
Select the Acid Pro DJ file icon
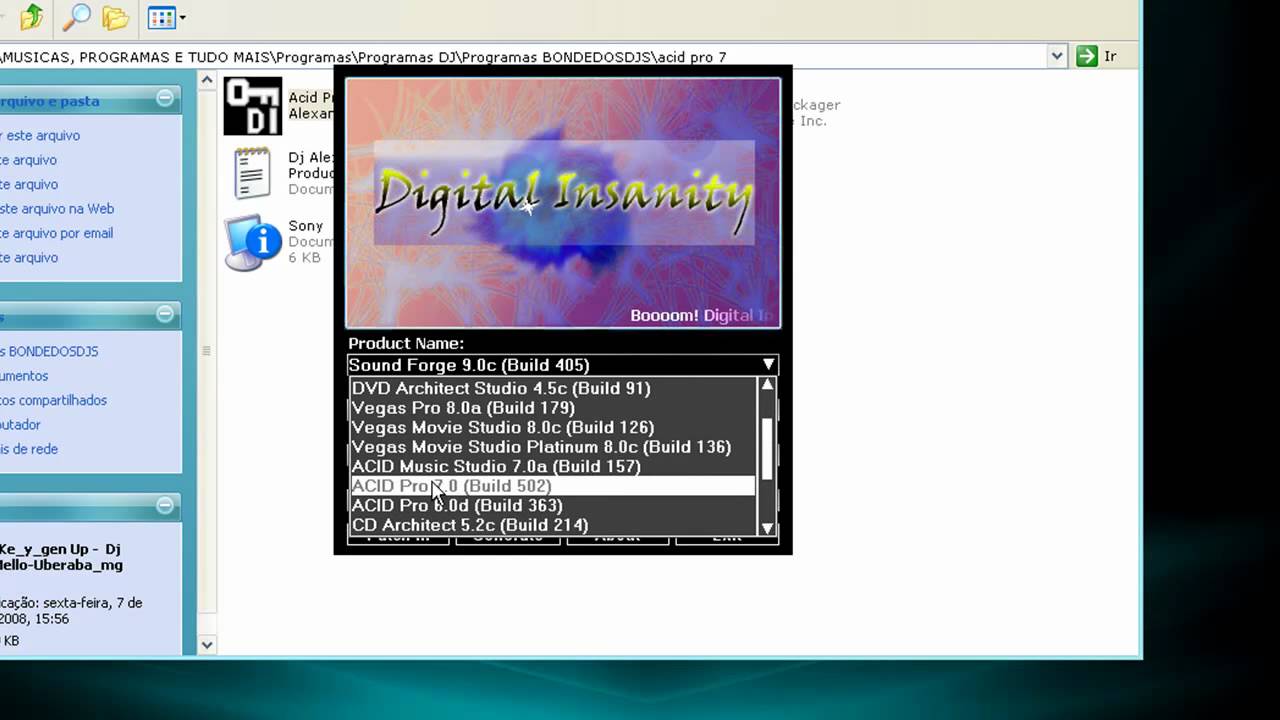[252, 106]
